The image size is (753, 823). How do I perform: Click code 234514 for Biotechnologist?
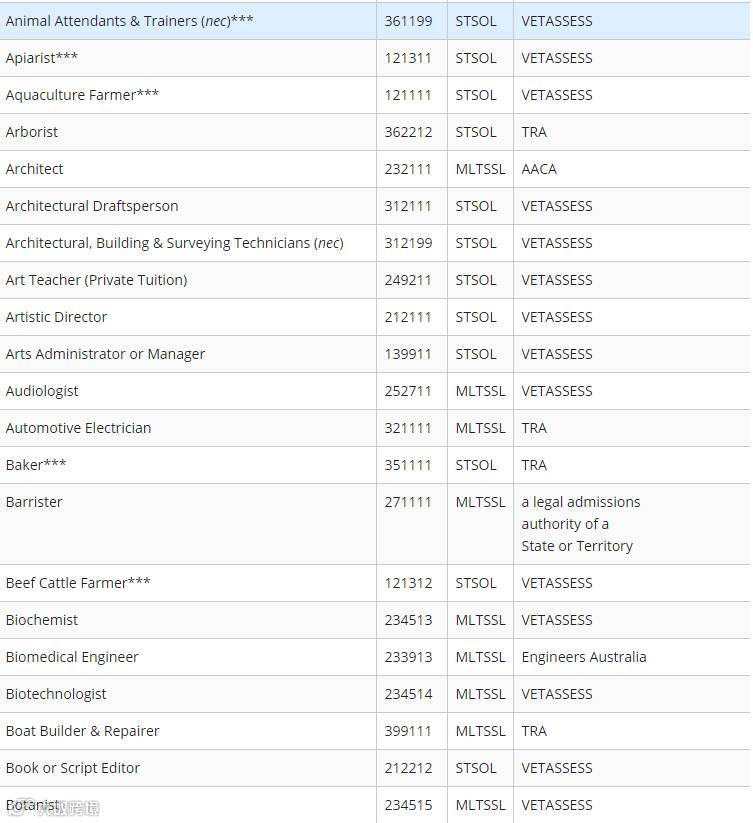(408, 694)
